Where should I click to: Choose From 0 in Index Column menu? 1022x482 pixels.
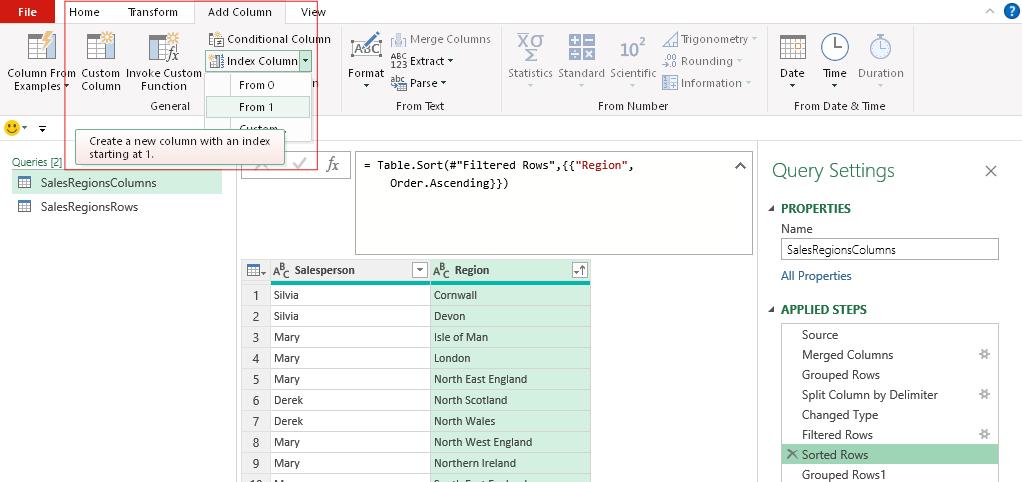(257, 85)
